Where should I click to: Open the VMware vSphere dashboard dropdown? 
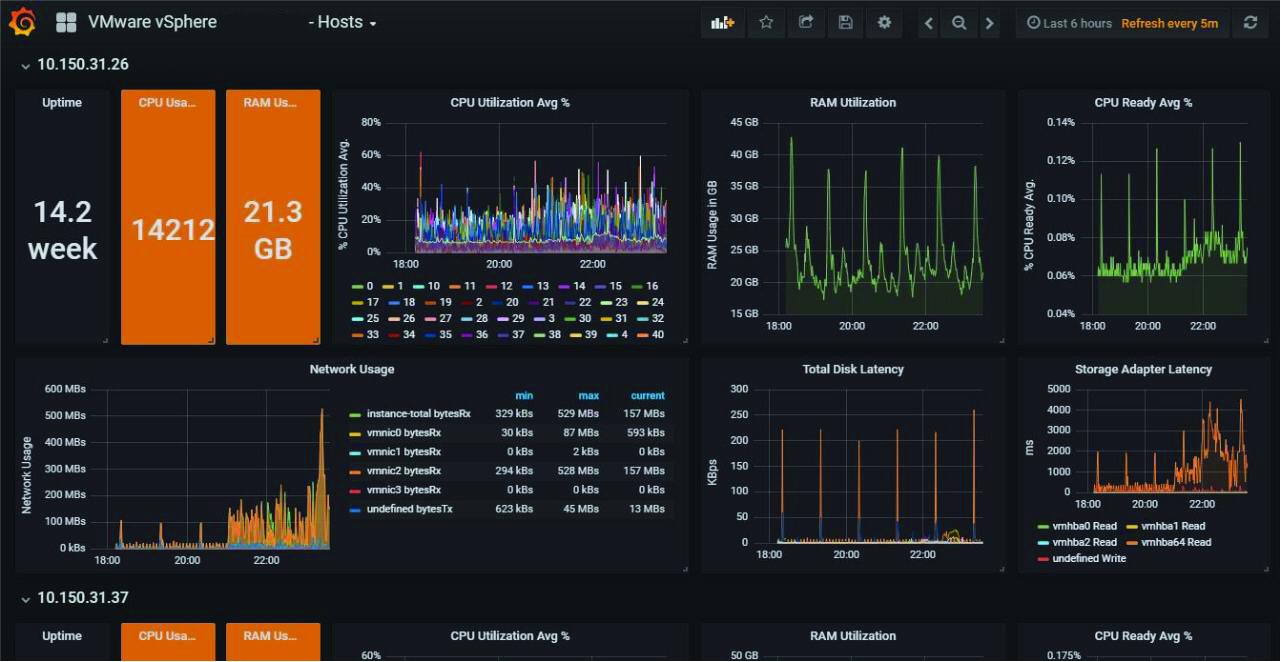click(x=152, y=22)
